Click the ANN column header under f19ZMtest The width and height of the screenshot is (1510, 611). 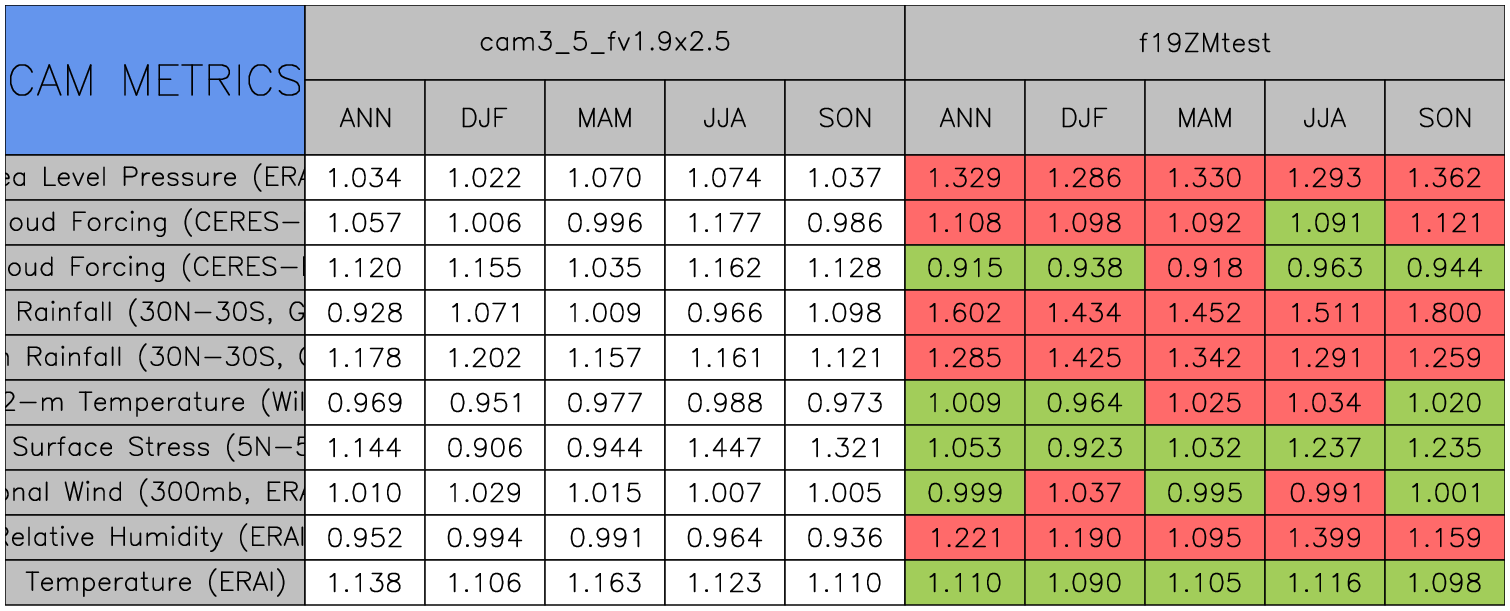point(964,118)
